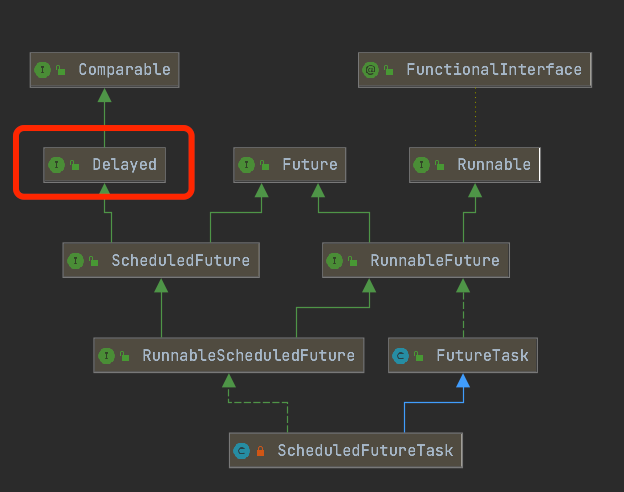Click the interface icon on ScheduledFuture node
This screenshot has height=492, width=624.
coord(75,261)
